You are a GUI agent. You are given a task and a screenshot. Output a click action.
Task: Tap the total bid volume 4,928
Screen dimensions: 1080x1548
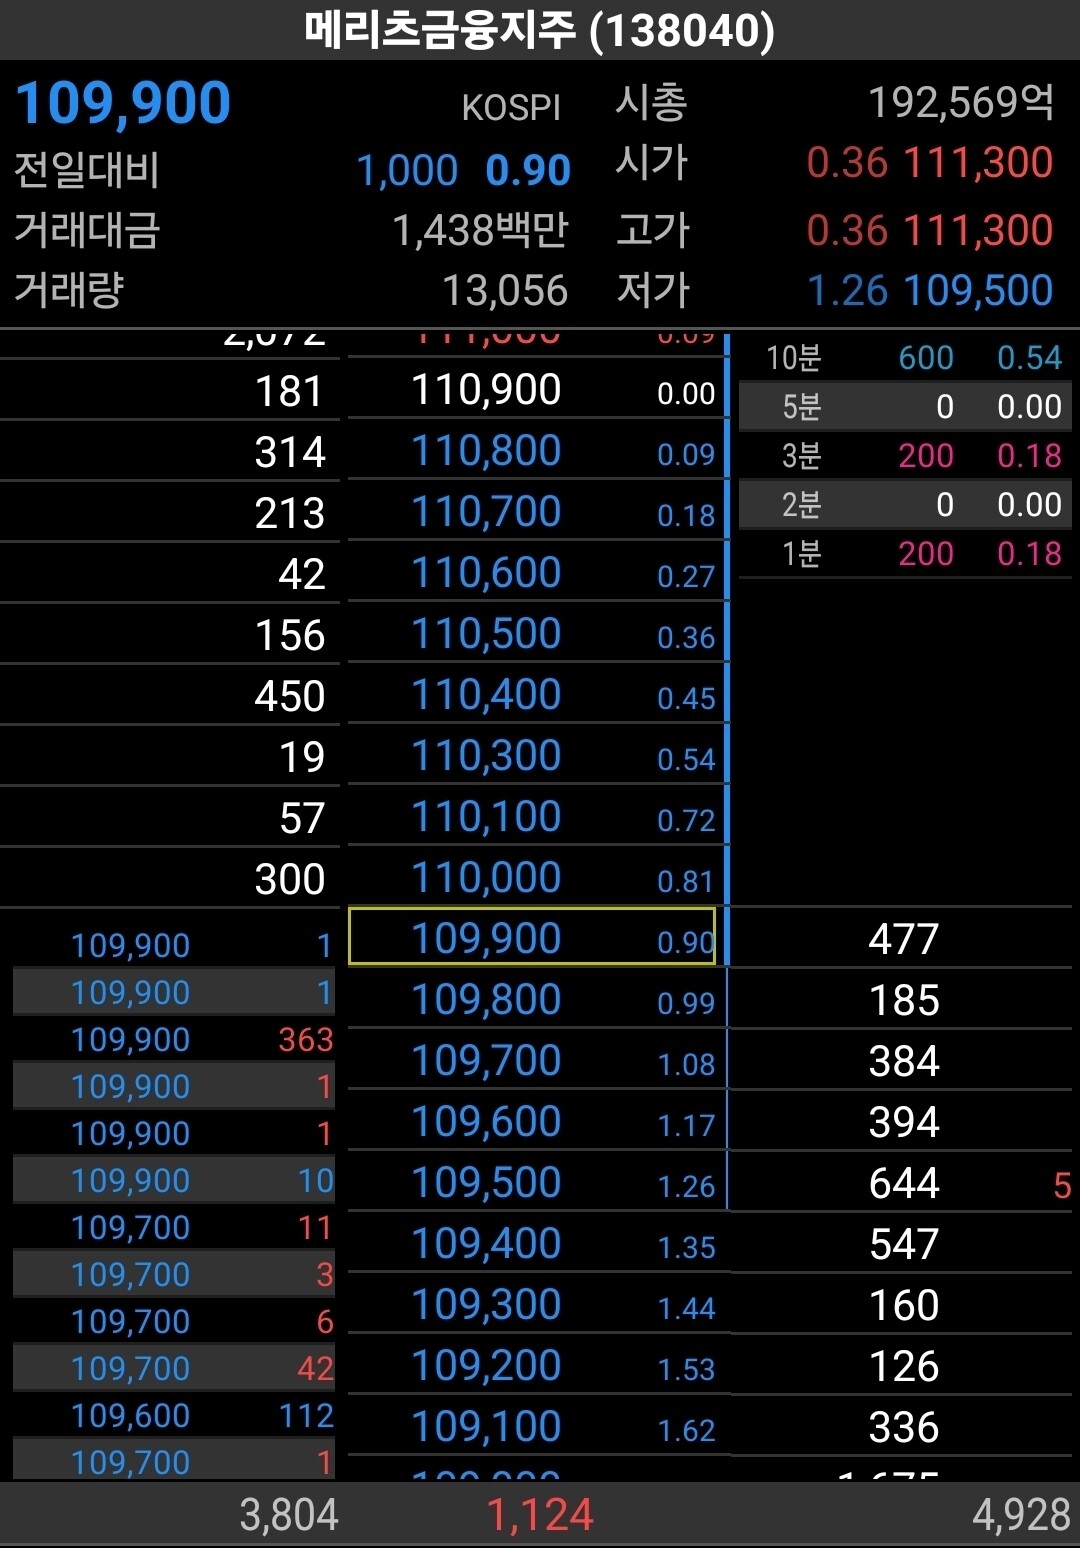coord(1021,1514)
